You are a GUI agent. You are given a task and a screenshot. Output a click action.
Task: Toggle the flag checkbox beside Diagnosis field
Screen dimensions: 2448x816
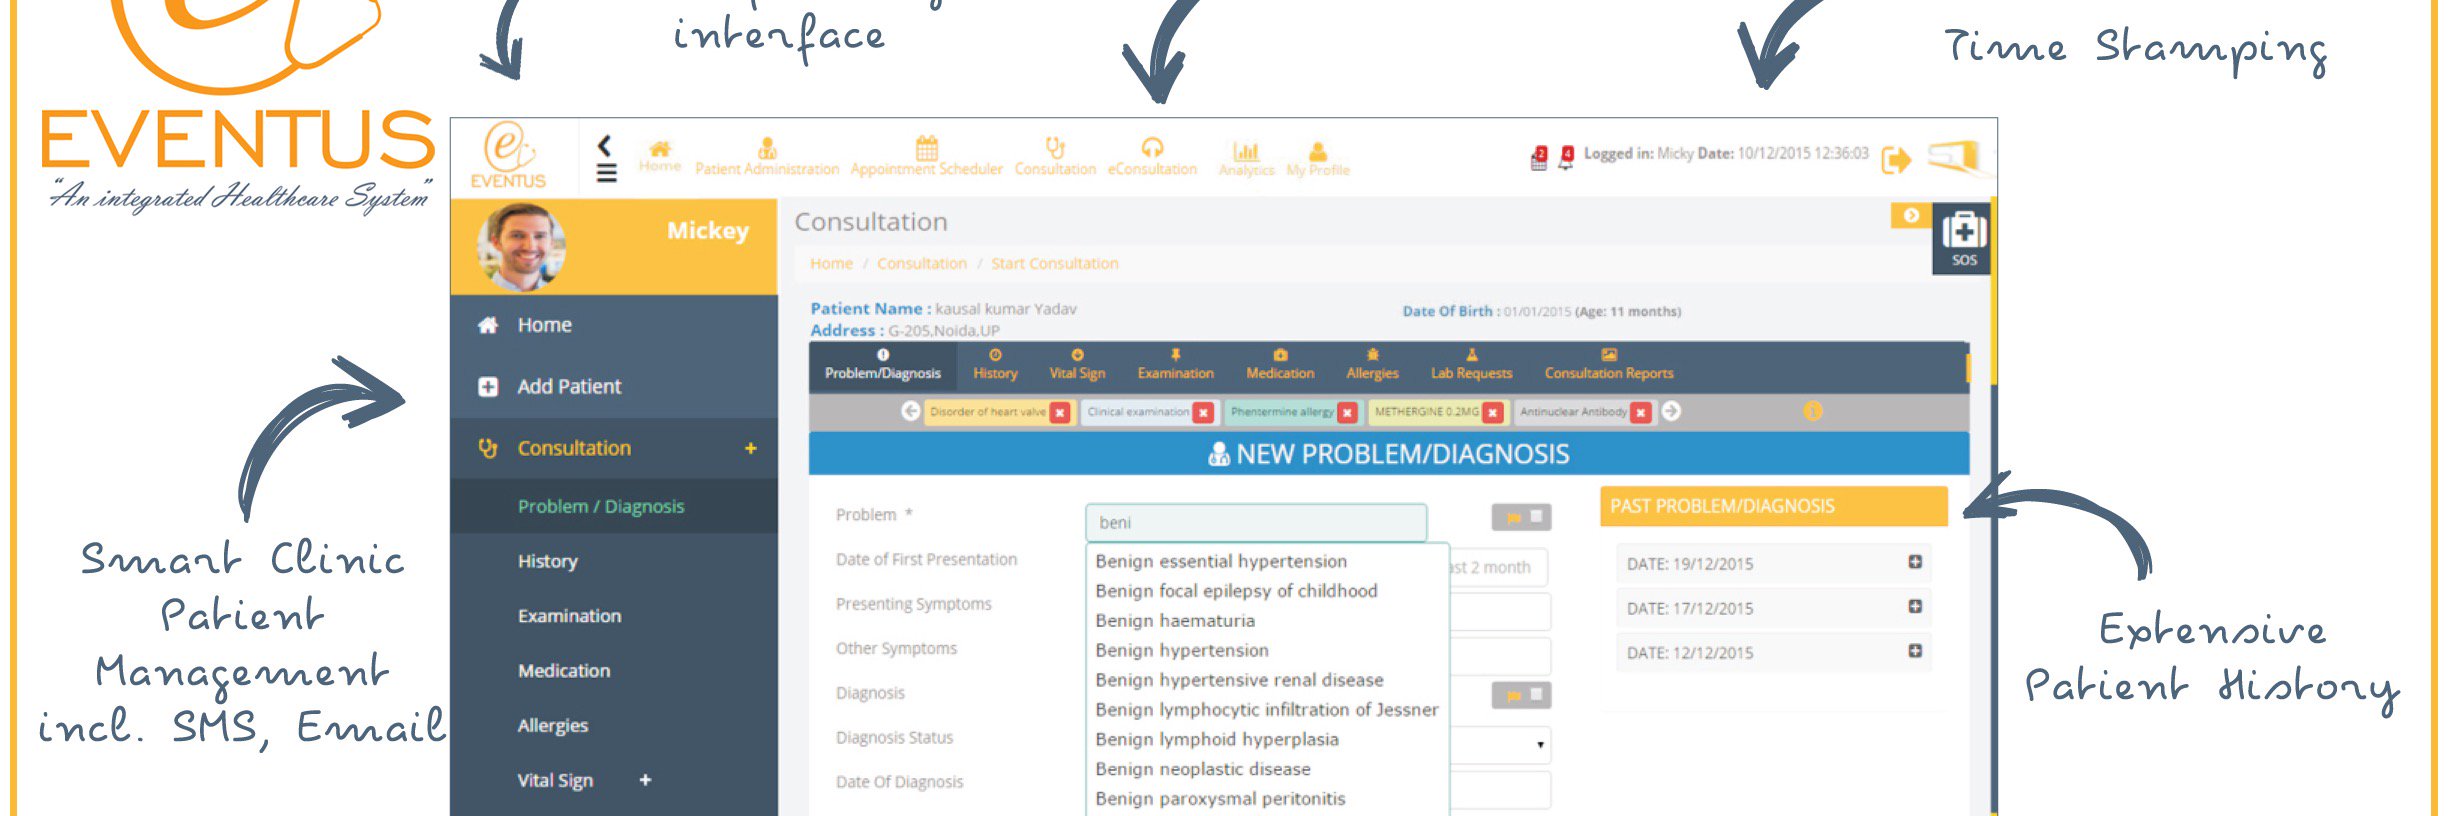(x=1536, y=694)
